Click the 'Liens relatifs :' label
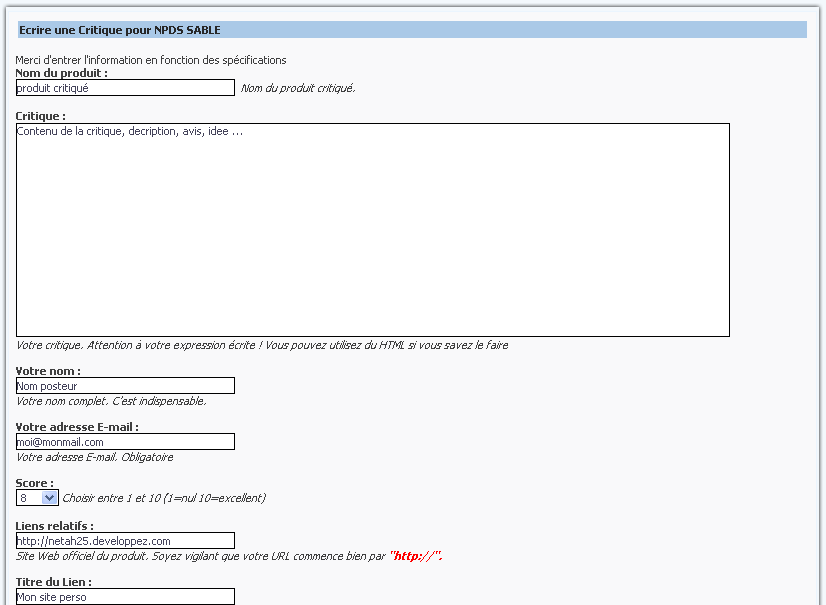This screenshot has width=826, height=605. coord(55,526)
